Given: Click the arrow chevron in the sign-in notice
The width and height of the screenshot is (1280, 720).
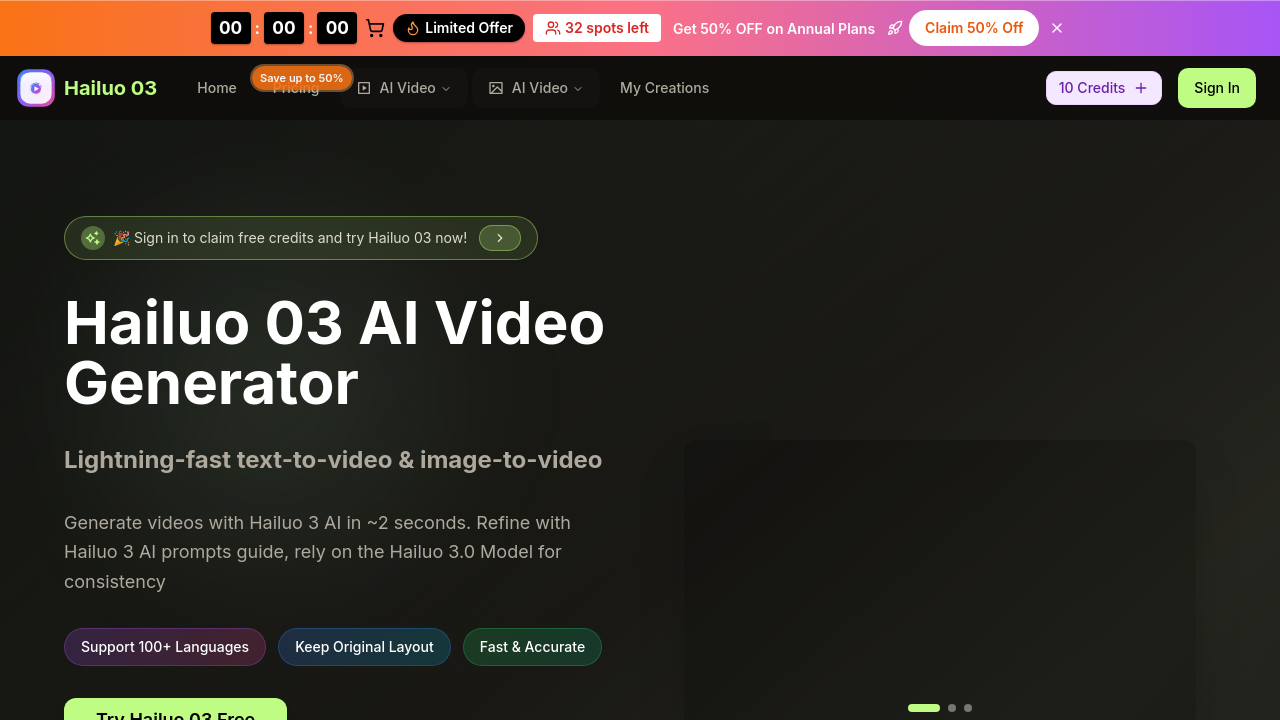Looking at the screenshot, I should pos(500,238).
